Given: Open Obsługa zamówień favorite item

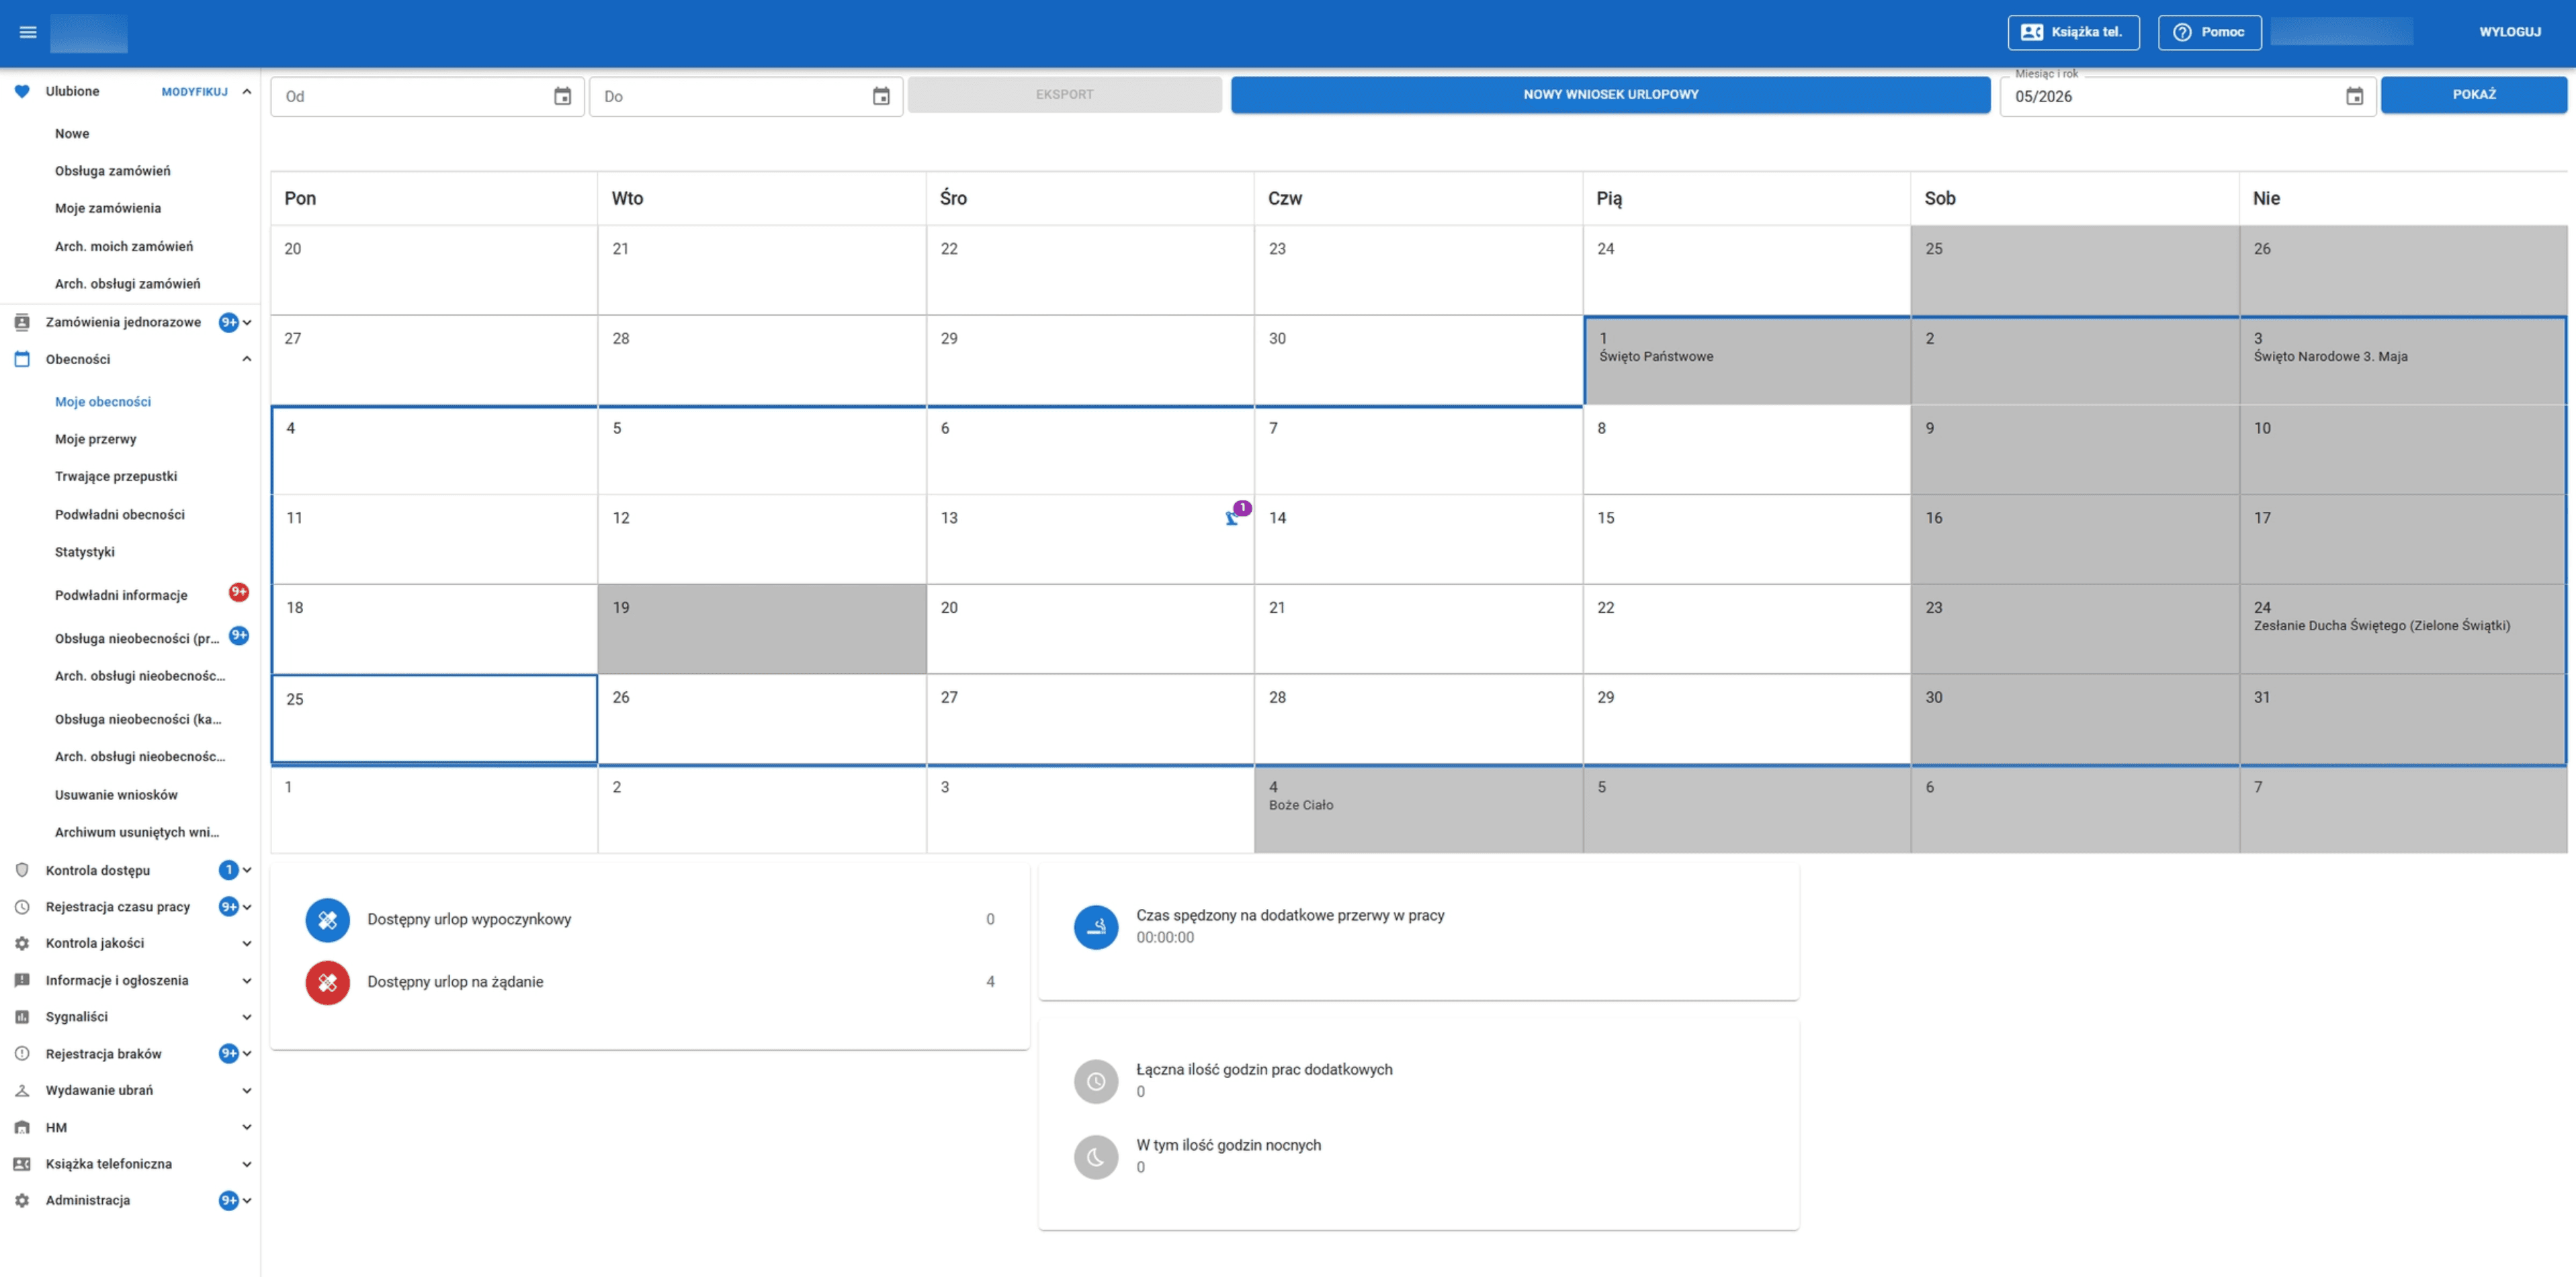Looking at the screenshot, I should point(113,171).
